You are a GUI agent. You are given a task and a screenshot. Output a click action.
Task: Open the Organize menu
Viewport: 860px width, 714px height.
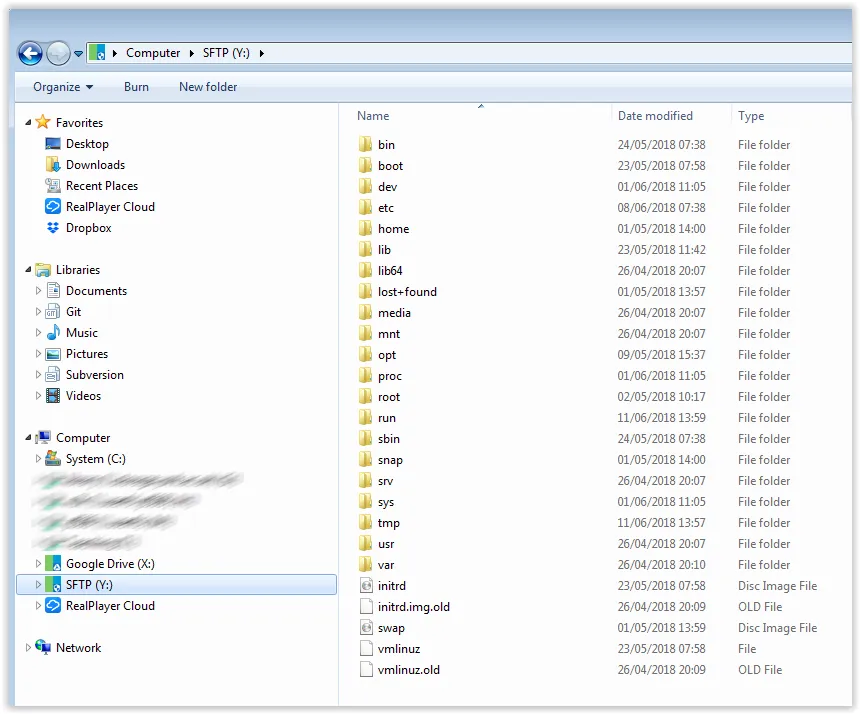pyautogui.click(x=63, y=87)
